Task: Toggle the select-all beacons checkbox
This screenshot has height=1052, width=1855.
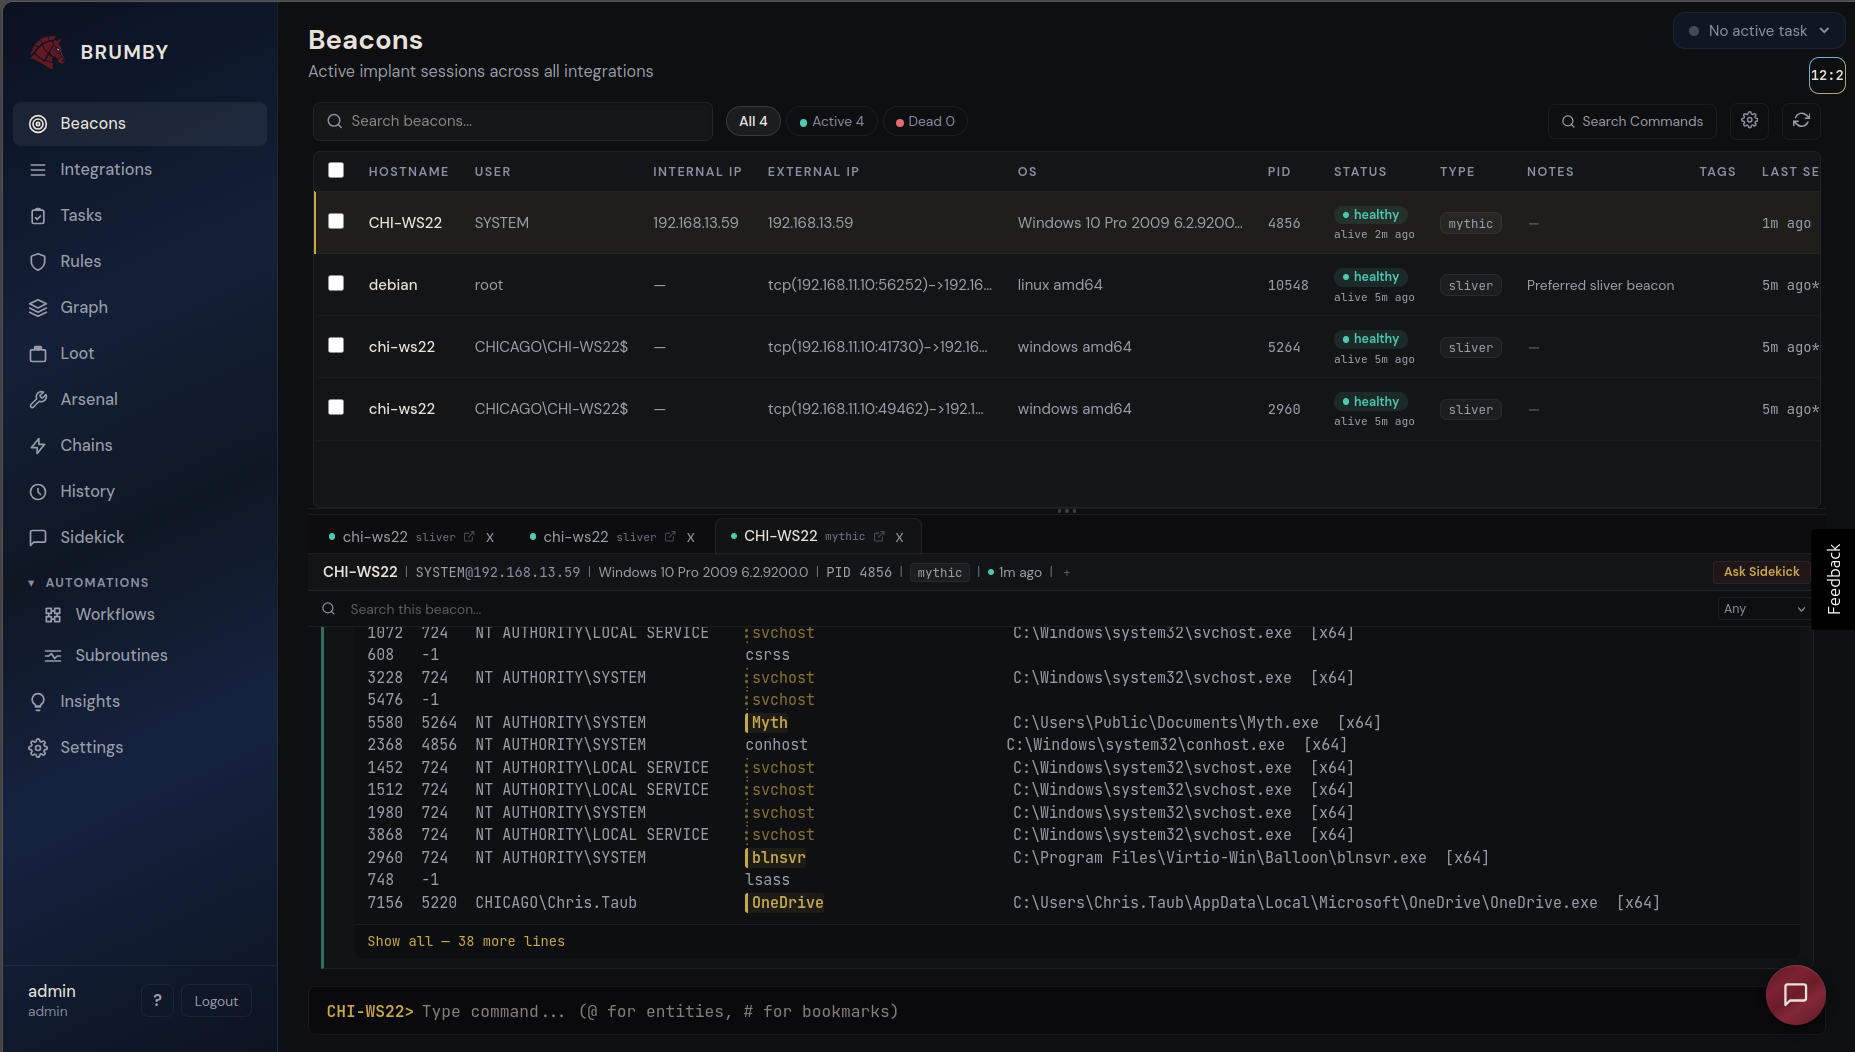Action: click(336, 170)
